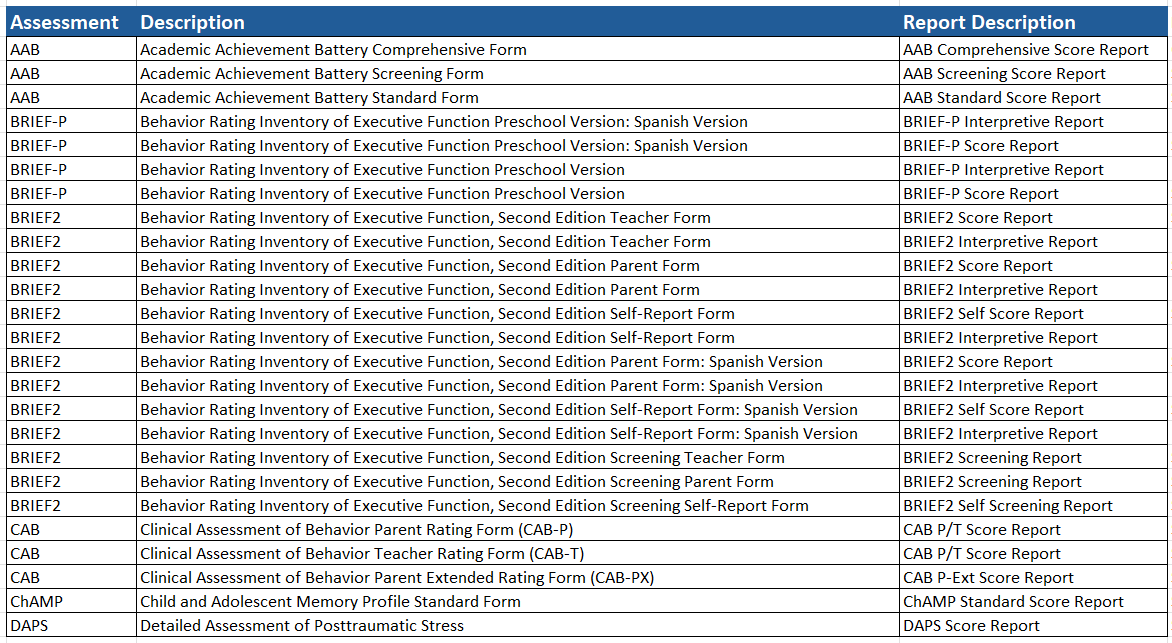Viewport: 1172px width, 643px height.
Task: Click the DAPS assessment cell
Action: point(72,625)
